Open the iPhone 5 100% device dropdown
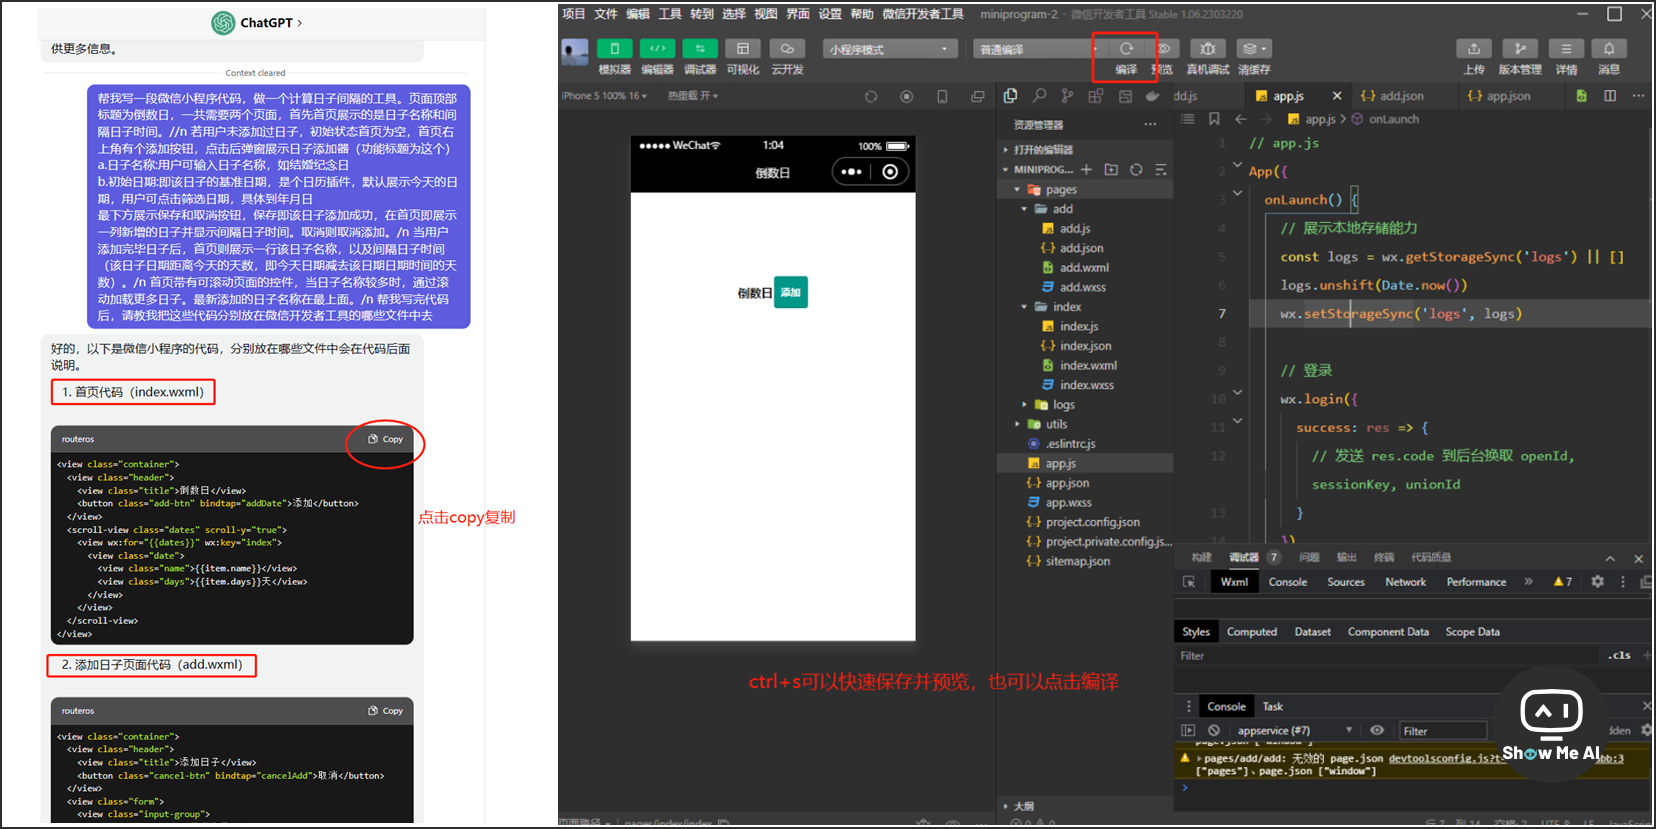The width and height of the screenshot is (1656, 829). coord(604,96)
